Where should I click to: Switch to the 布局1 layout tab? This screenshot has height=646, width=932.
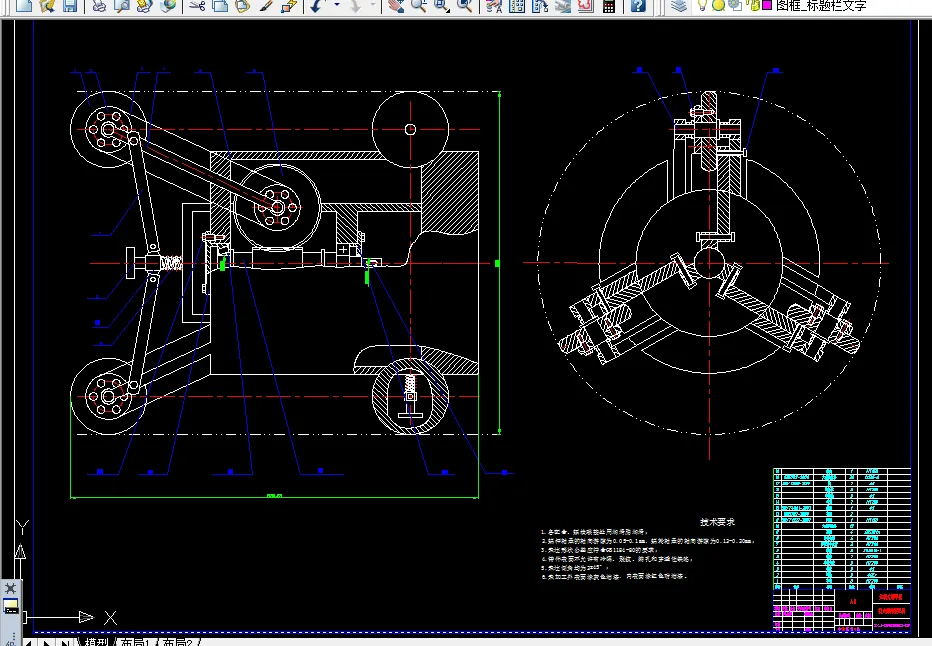pyautogui.click(x=135, y=642)
